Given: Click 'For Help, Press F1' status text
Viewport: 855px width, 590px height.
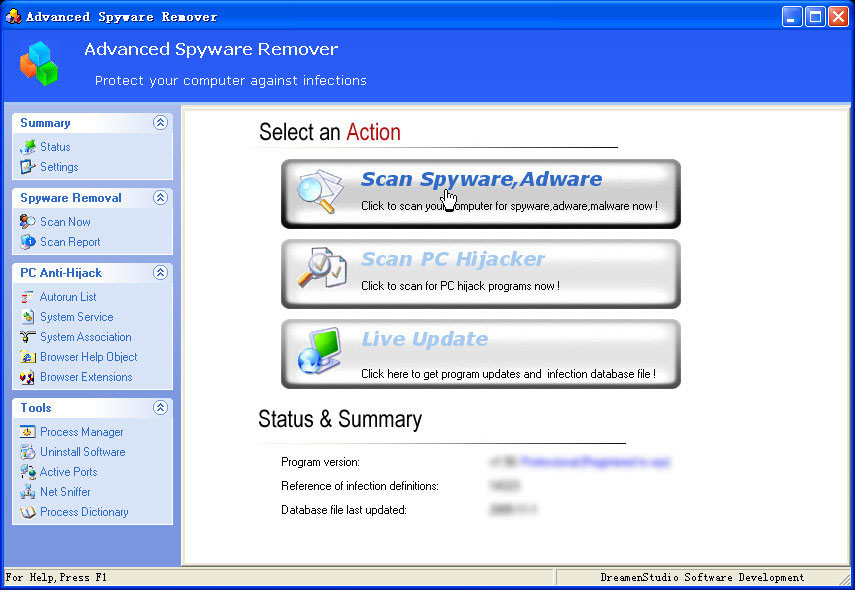Looking at the screenshot, I should click(x=56, y=577).
